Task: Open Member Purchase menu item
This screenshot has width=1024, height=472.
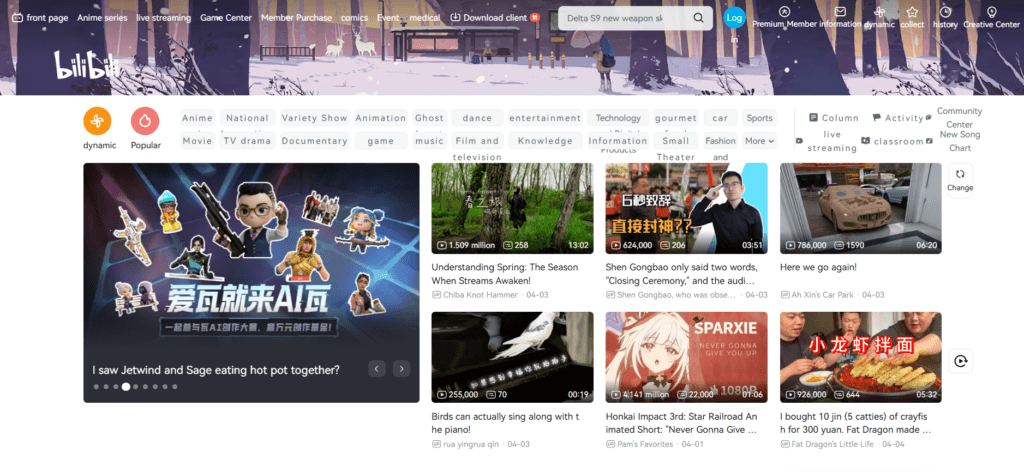Action: [x=296, y=18]
